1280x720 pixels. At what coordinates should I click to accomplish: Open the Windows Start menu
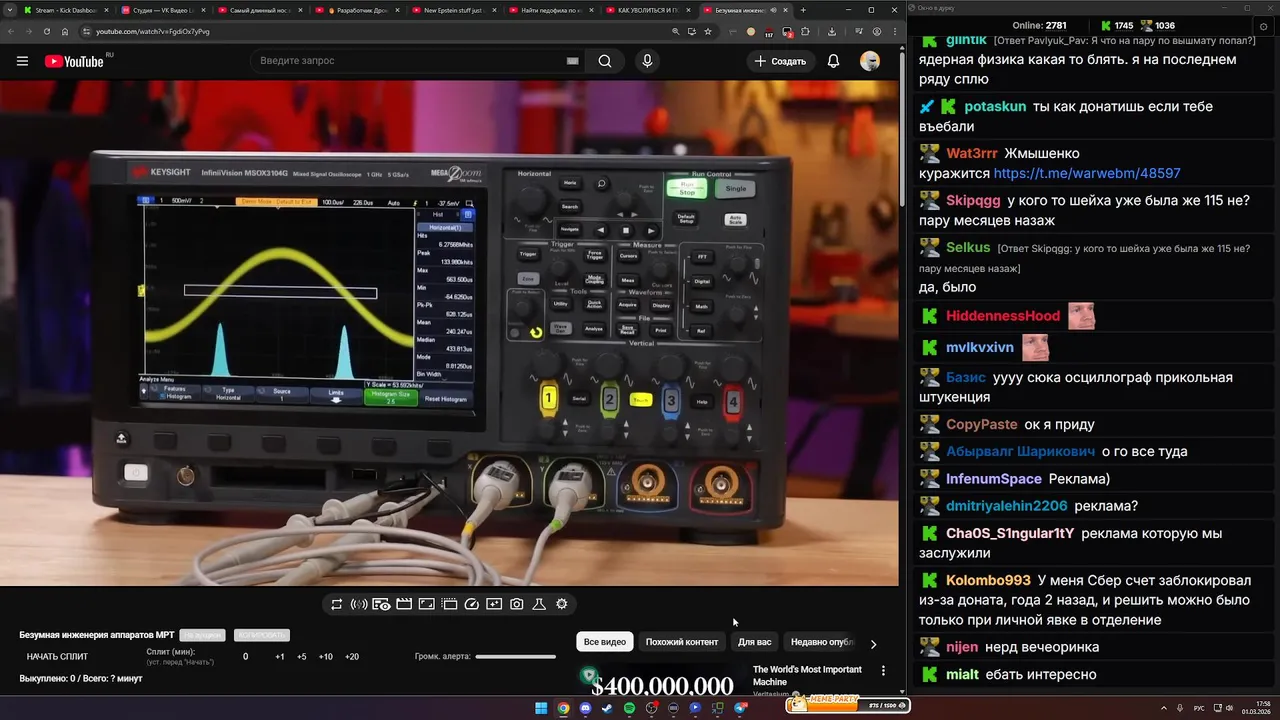coord(541,708)
